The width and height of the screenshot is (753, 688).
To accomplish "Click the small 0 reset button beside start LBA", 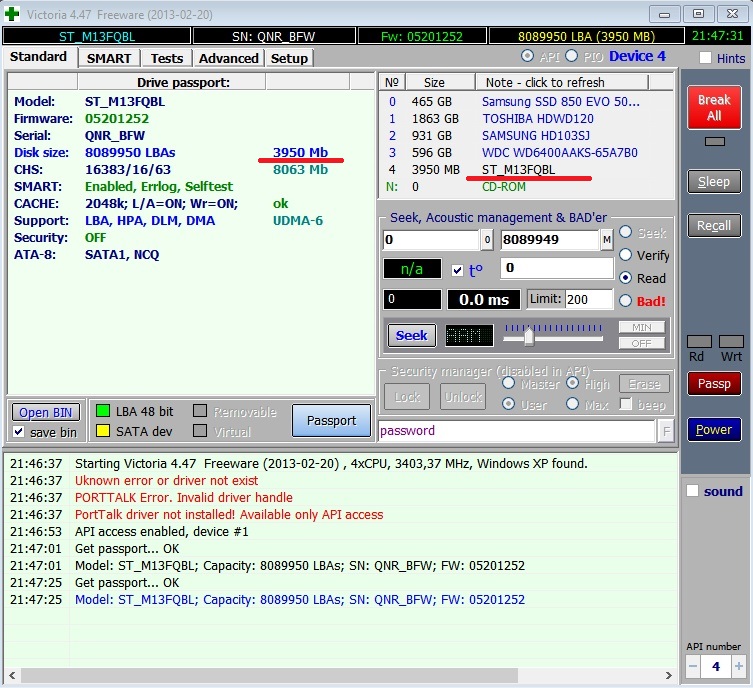I will point(487,240).
